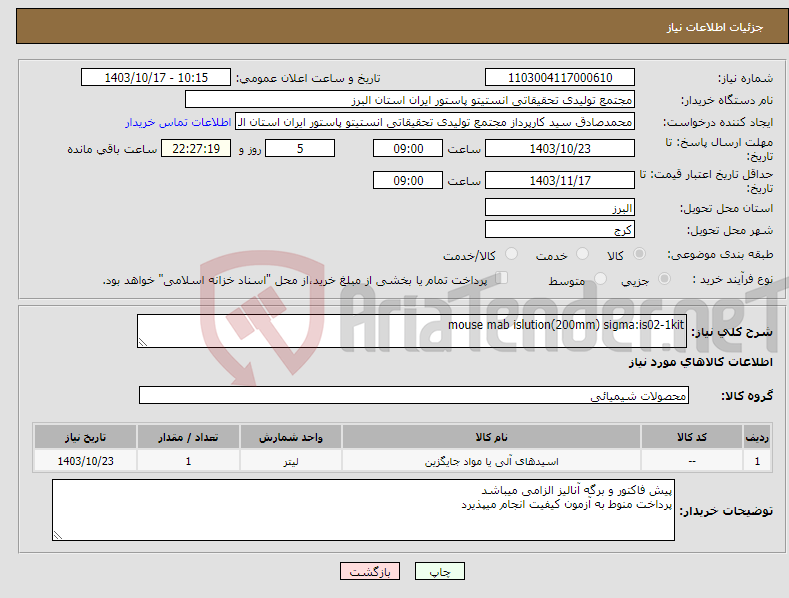This screenshot has height=598, width=789.
Task: Select the جزیی purchase type radio
Action: point(664,278)
